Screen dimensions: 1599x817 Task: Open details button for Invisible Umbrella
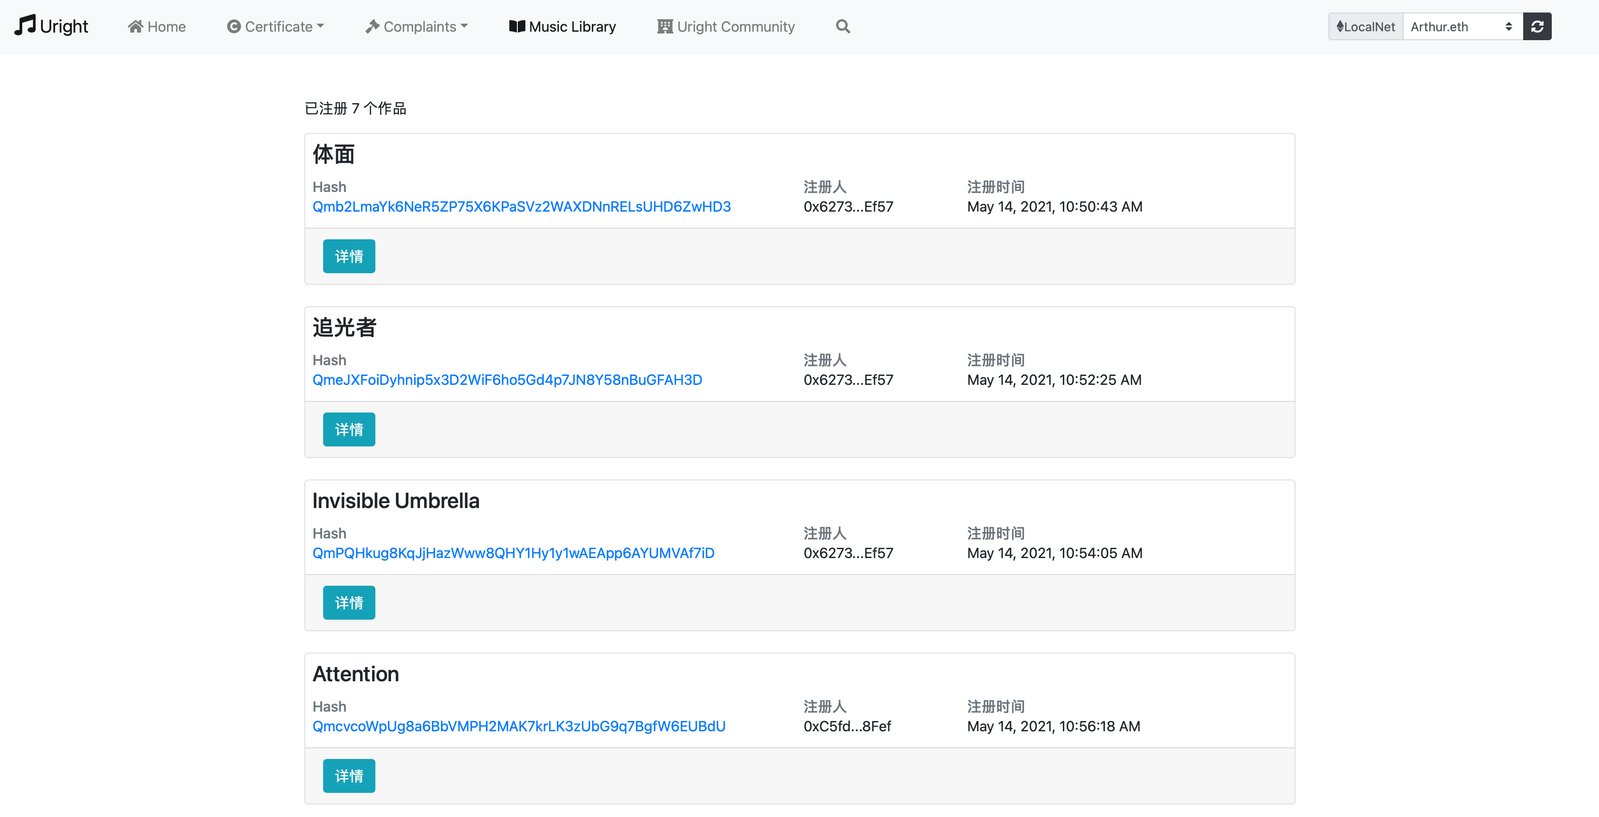point(349,602)
